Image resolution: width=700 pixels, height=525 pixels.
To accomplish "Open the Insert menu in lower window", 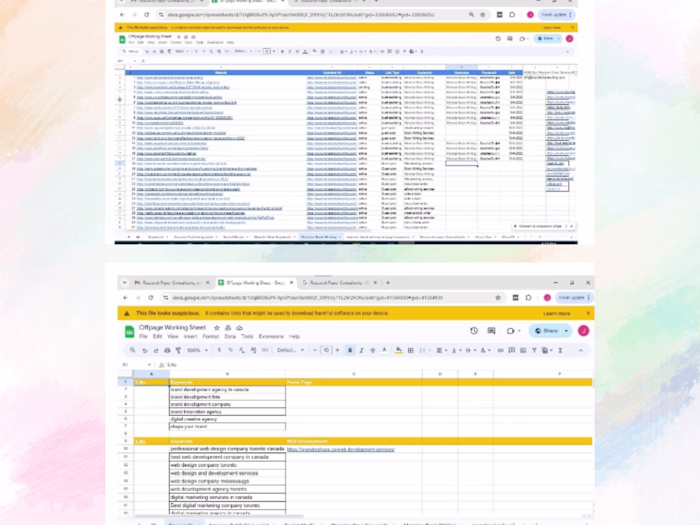I will 190,337.
